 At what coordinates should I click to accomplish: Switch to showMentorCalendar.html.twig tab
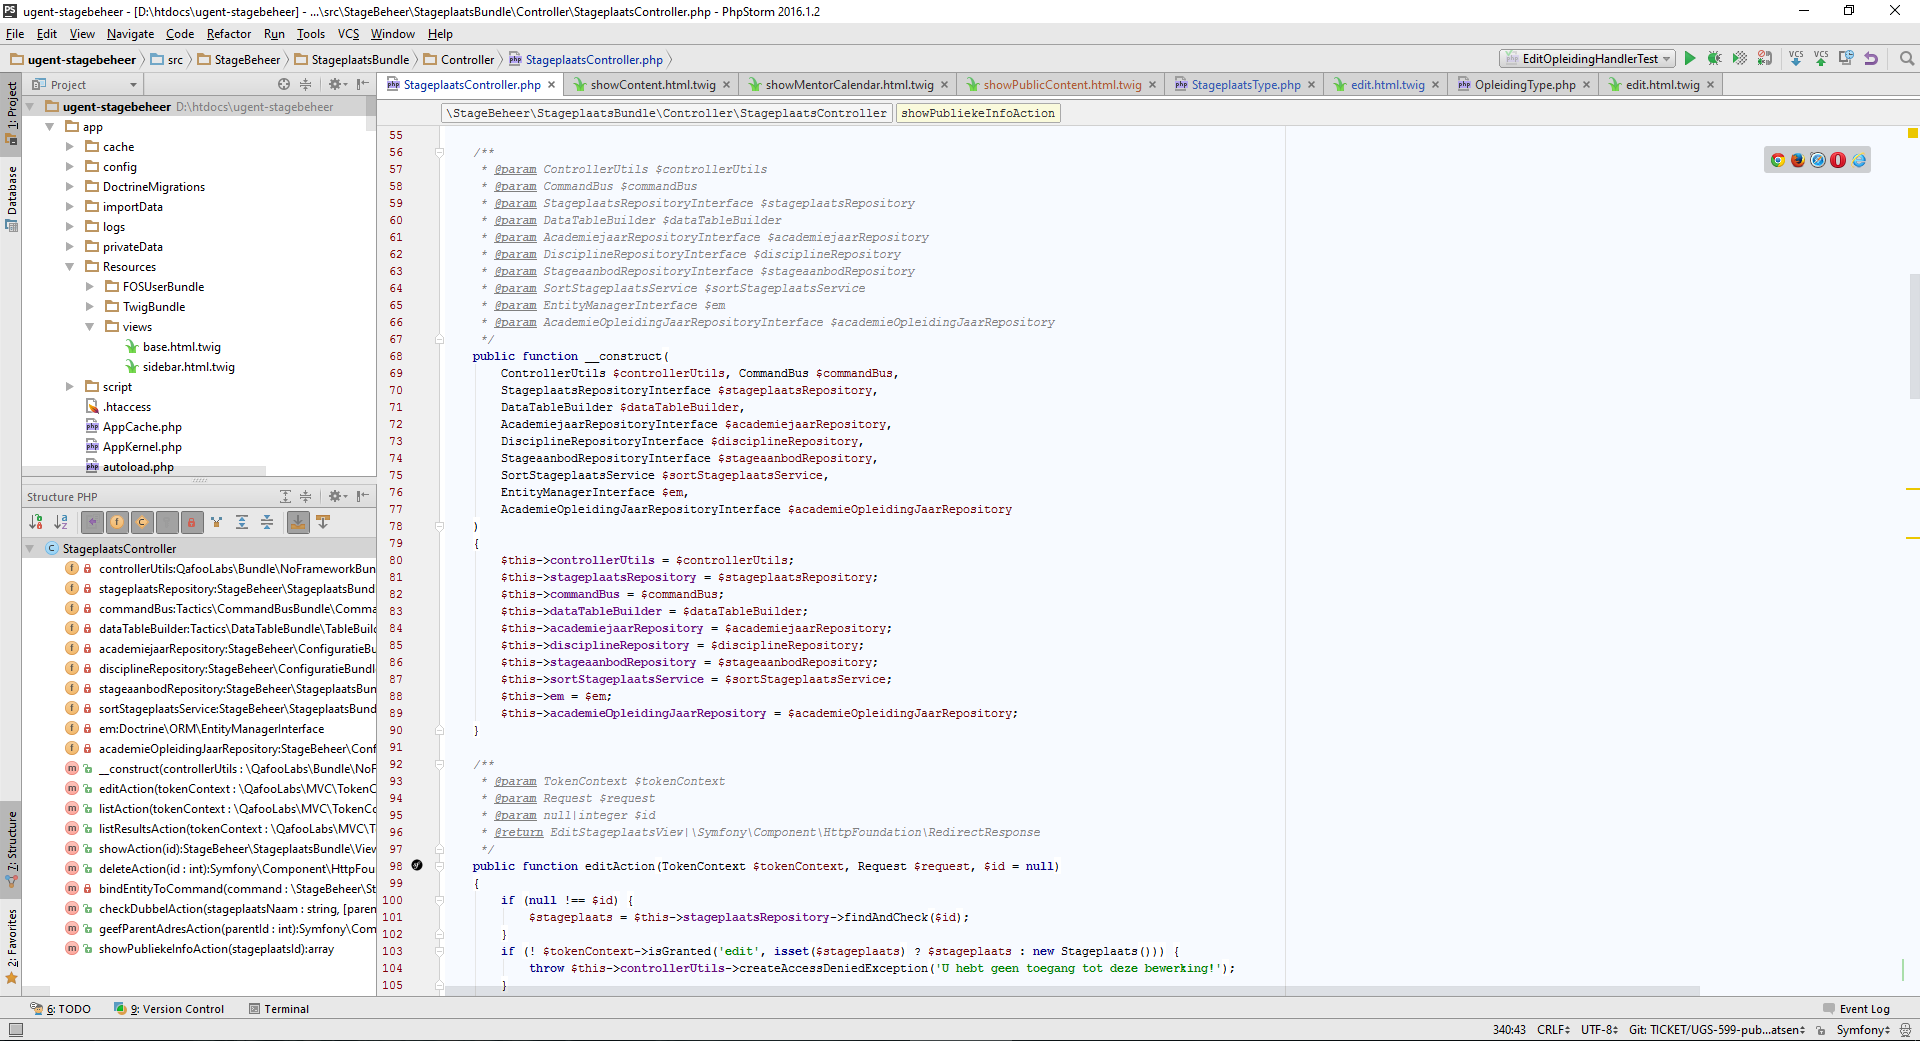848,85
